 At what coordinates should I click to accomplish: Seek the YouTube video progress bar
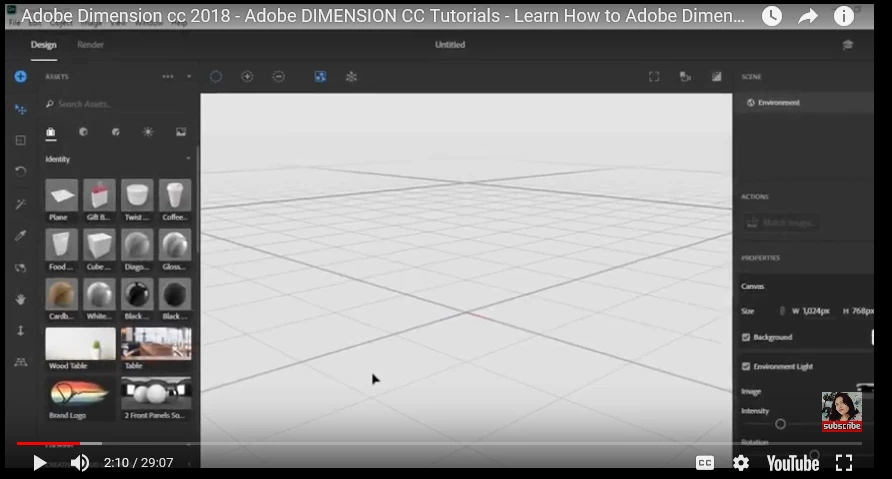click(x=439, y=443)
